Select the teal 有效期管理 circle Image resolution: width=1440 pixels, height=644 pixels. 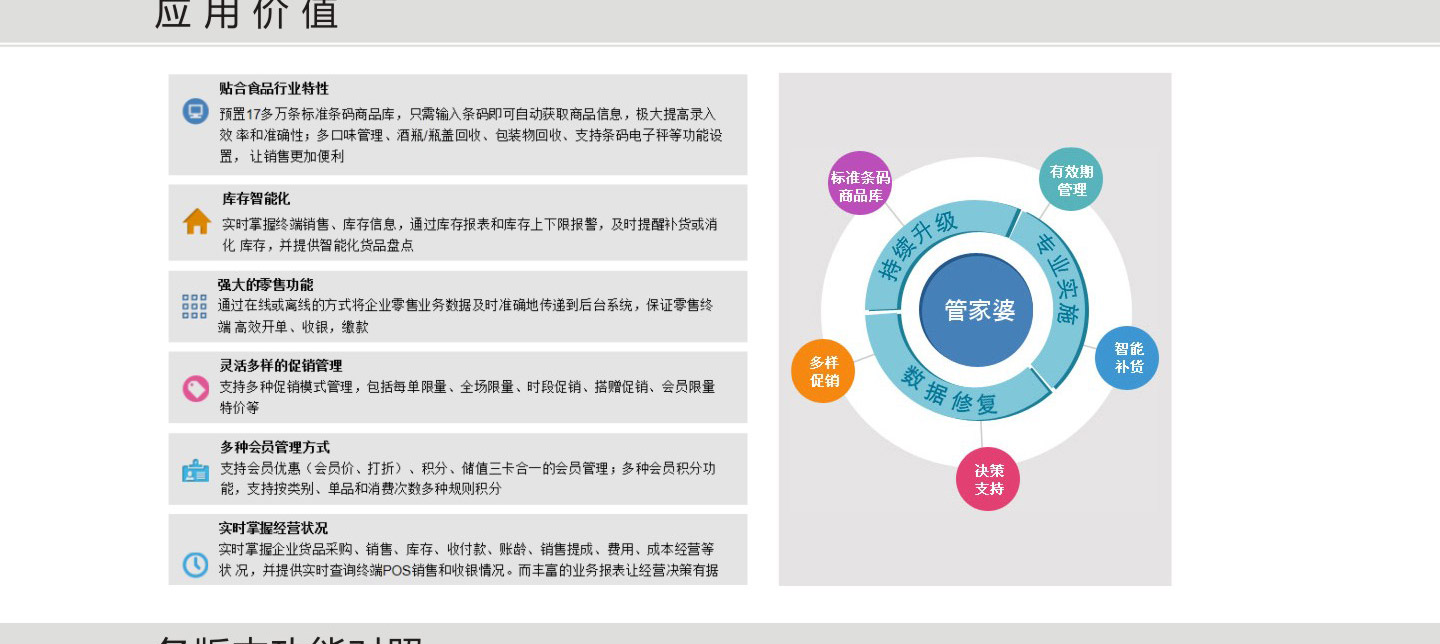pos(1071,179)
